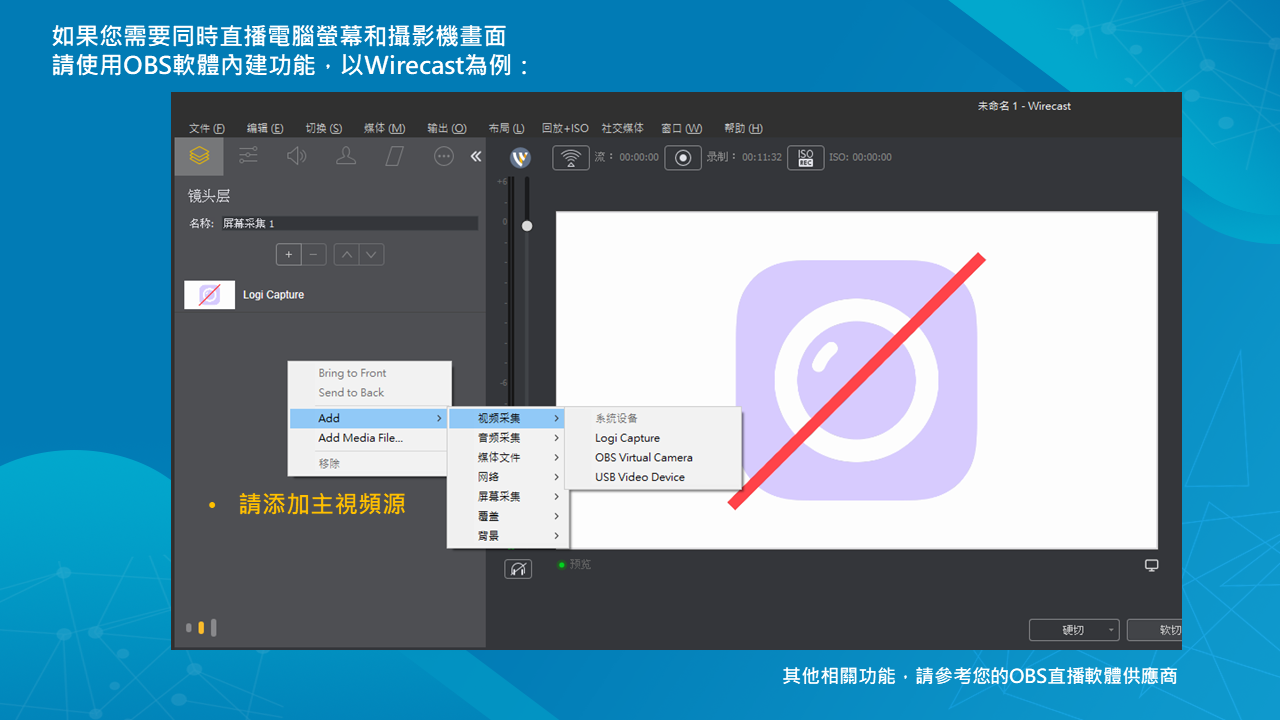Click the green 预览 indicator dot
Image resolution: width=1280 pixels, height=720 pixels.
(562, 565)
